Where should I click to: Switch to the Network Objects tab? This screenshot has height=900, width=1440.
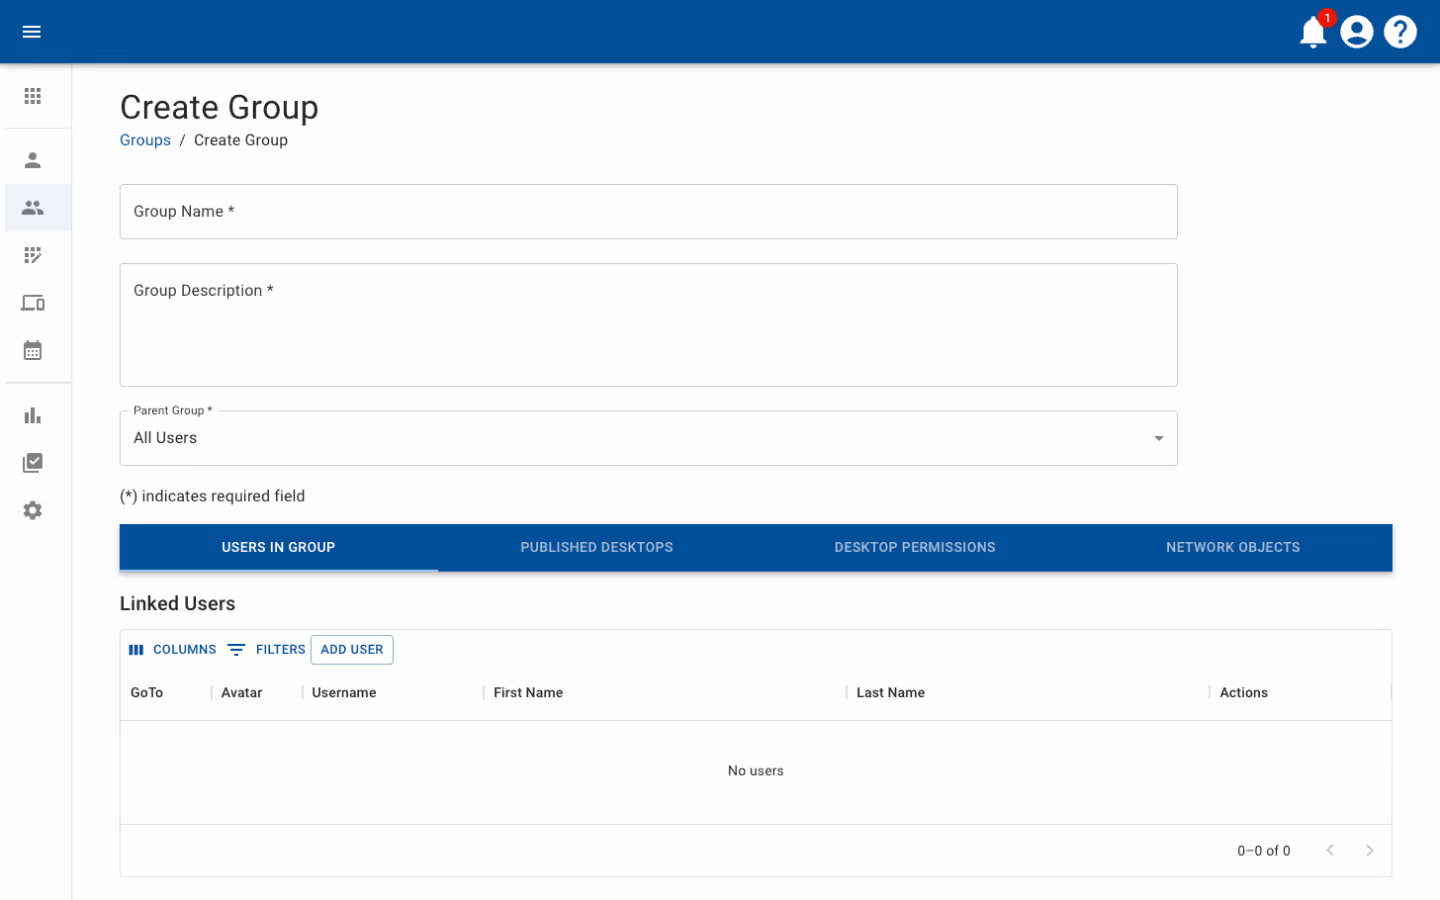[x=1232, y=547]
